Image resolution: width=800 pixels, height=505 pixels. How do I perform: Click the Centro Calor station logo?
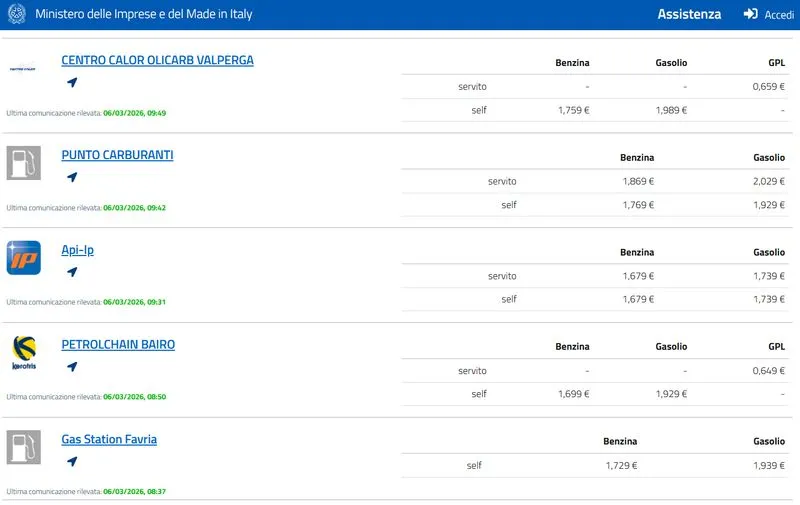point(24,68)
